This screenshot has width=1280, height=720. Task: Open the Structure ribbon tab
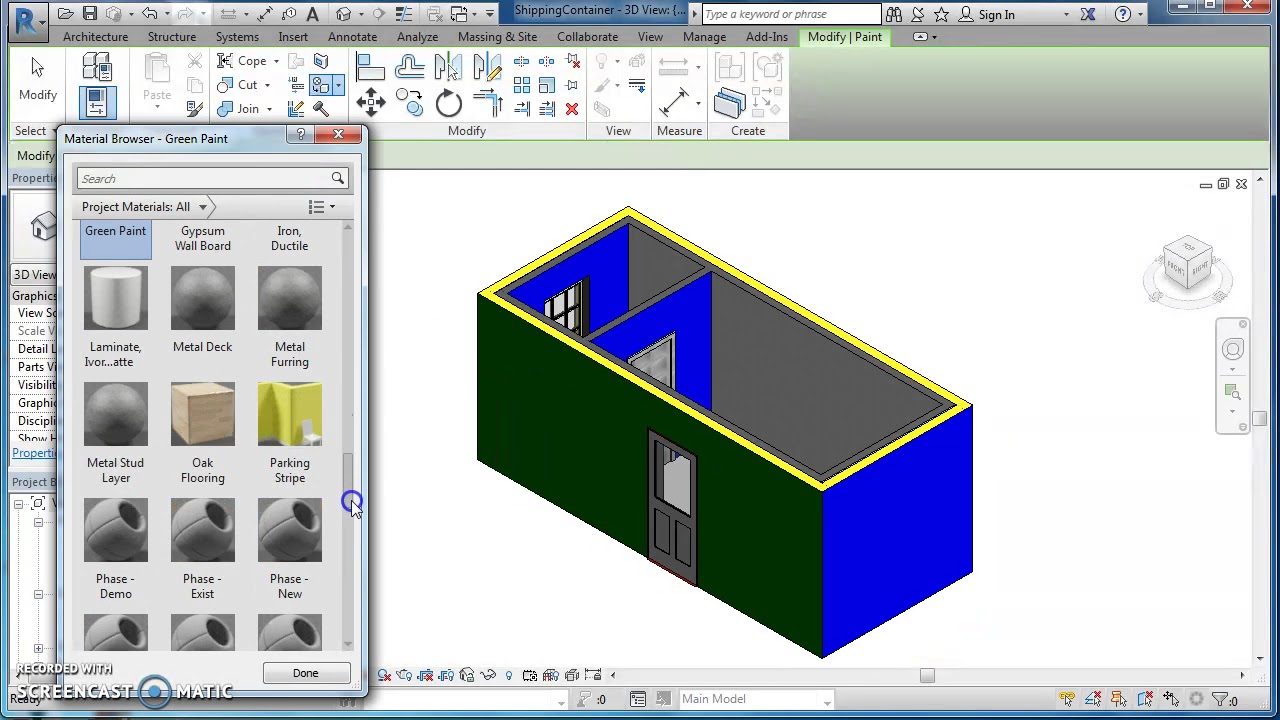[172, 37]
